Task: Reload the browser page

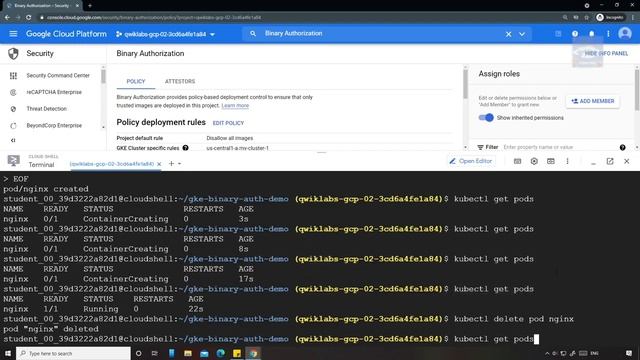Action: [x=29, y=18]
